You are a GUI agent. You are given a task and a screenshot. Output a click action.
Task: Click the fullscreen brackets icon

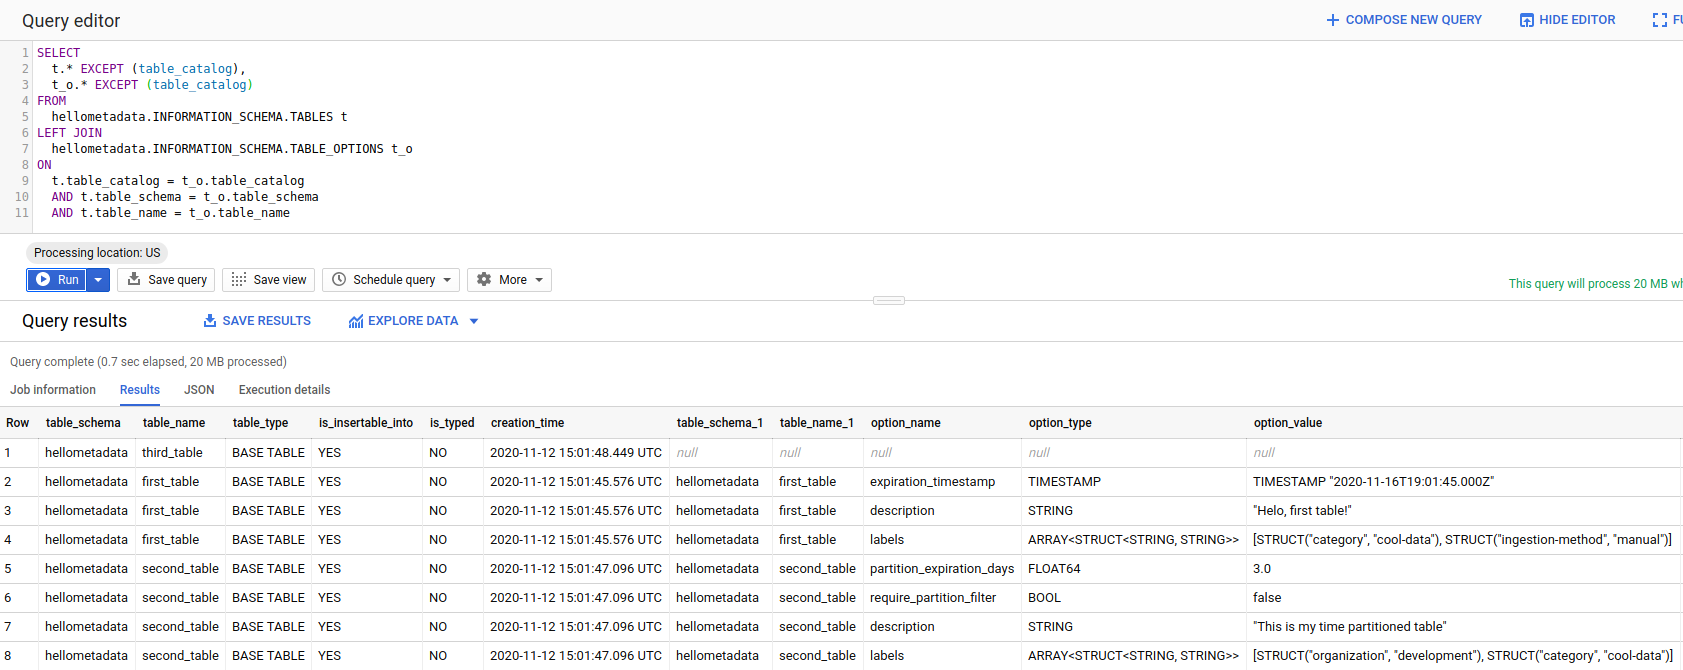(1660, 20)
